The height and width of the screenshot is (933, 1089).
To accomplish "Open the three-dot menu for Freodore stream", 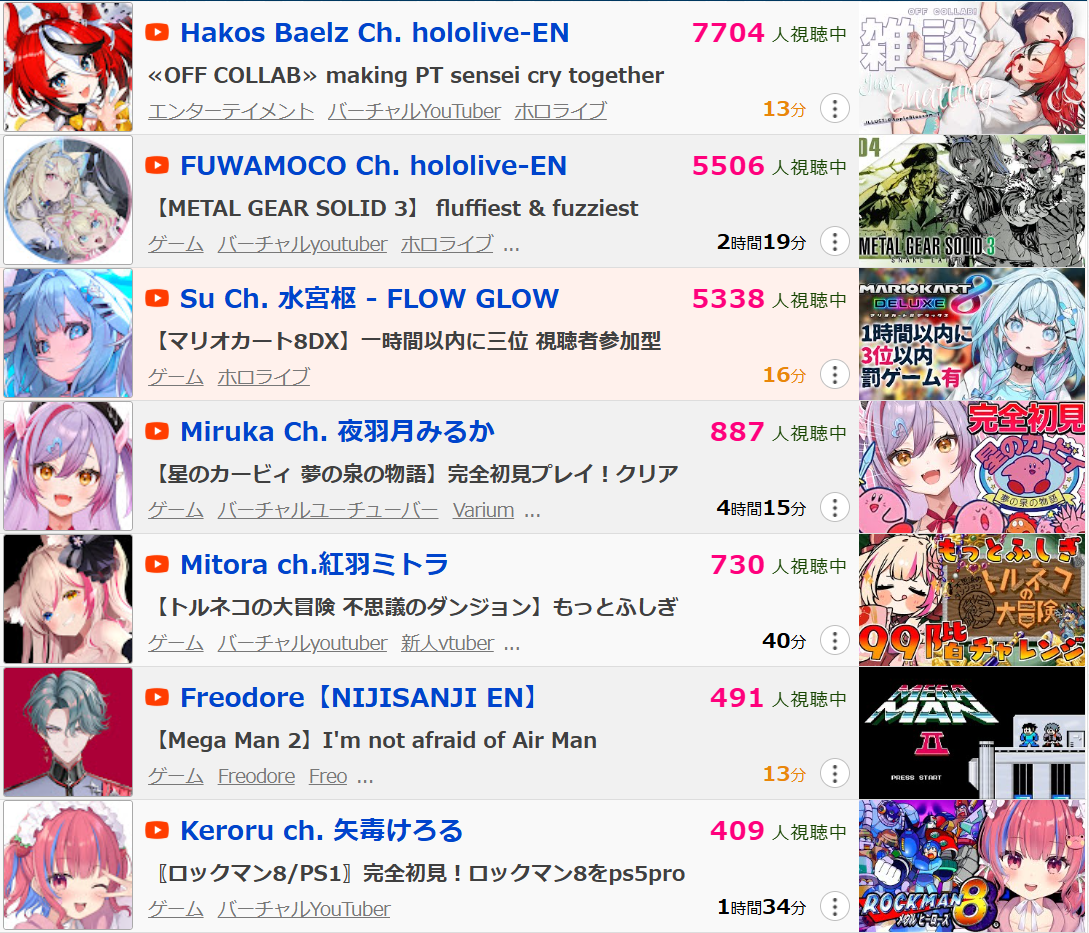I will point(835,773).
